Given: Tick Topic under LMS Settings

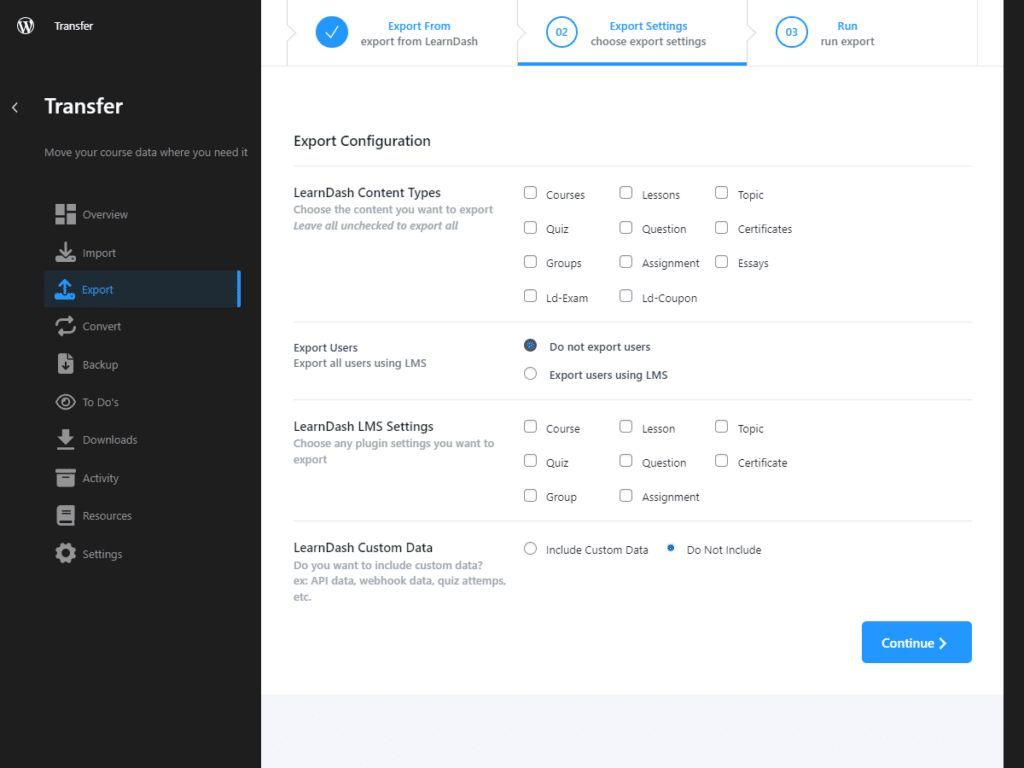Looking at the screenshot, I should (x=721, y=426).
